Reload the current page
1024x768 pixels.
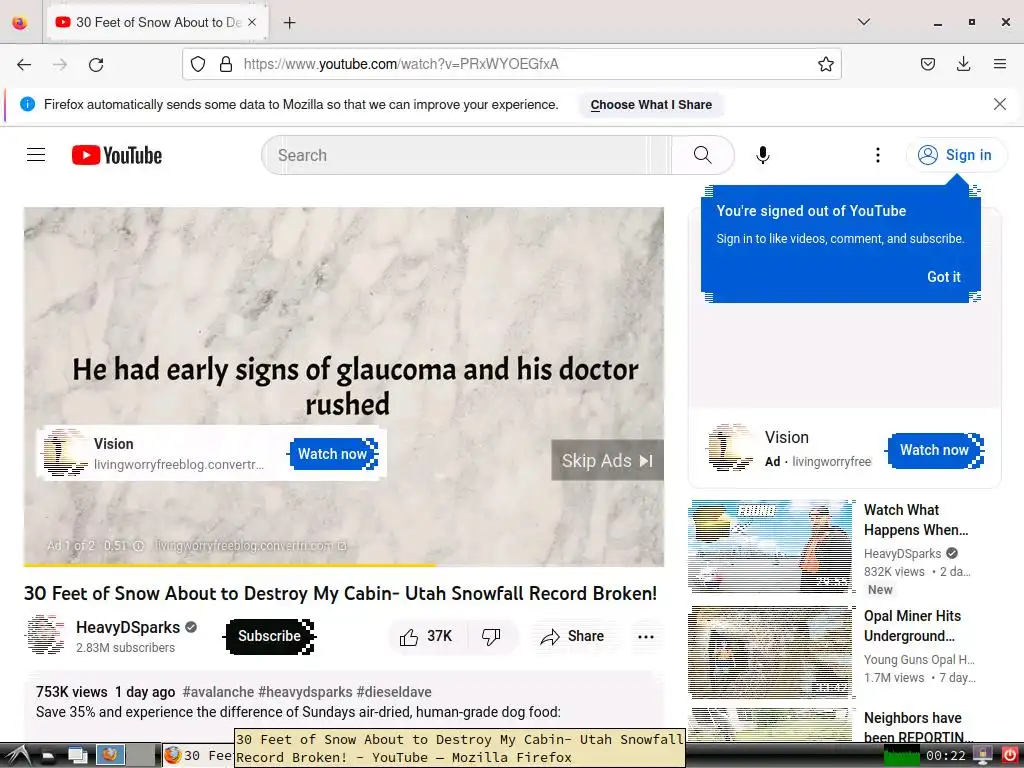tap(96, 64)
